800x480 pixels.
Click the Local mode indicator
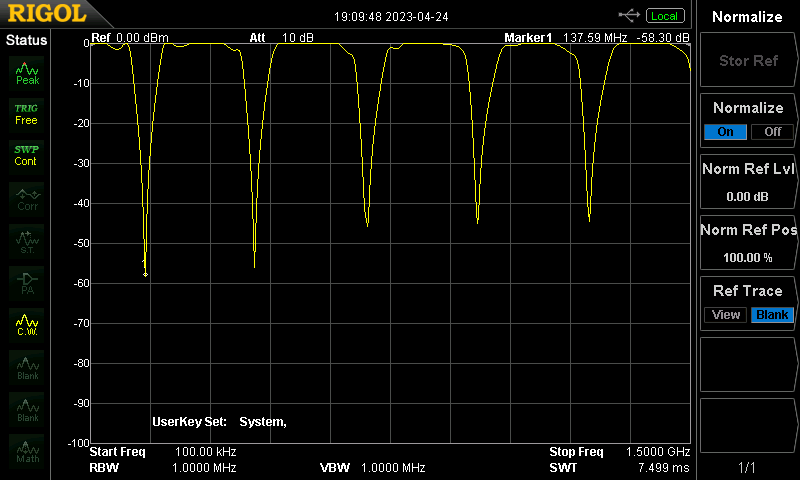click(664, 16)
